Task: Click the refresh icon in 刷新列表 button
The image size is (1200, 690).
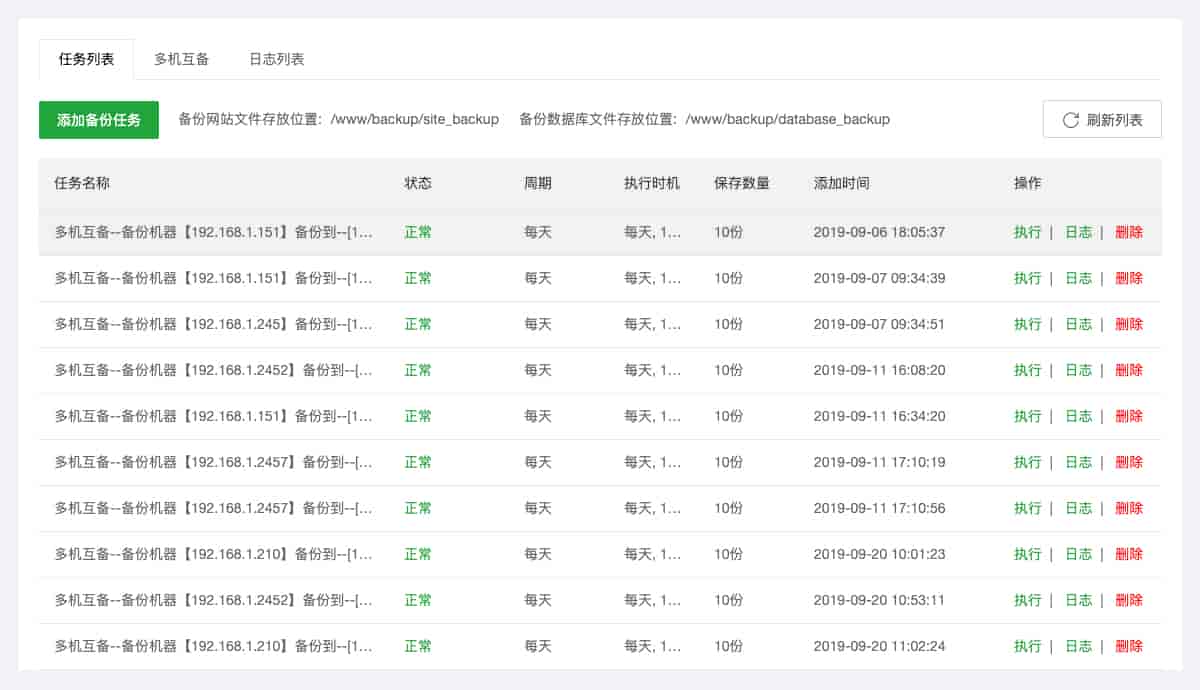Action: pyautogui.click(x=1070, y=120)
